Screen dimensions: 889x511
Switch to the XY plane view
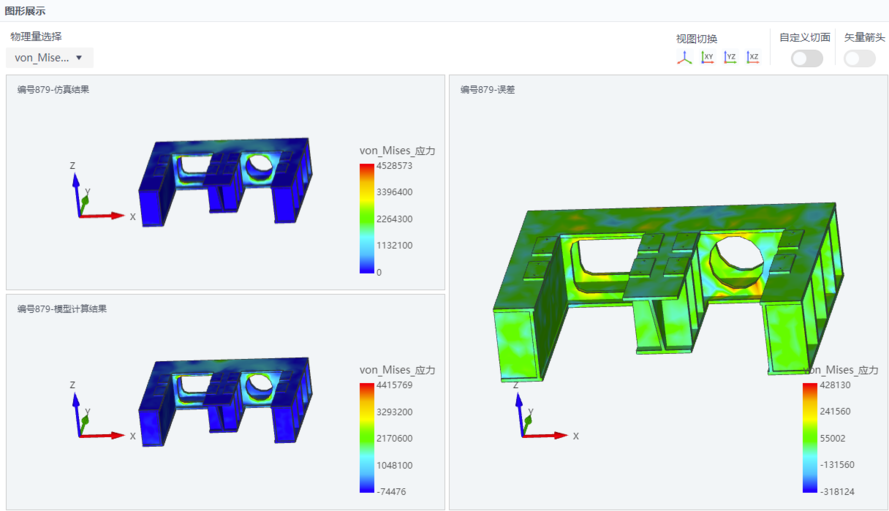click(707, 57)
